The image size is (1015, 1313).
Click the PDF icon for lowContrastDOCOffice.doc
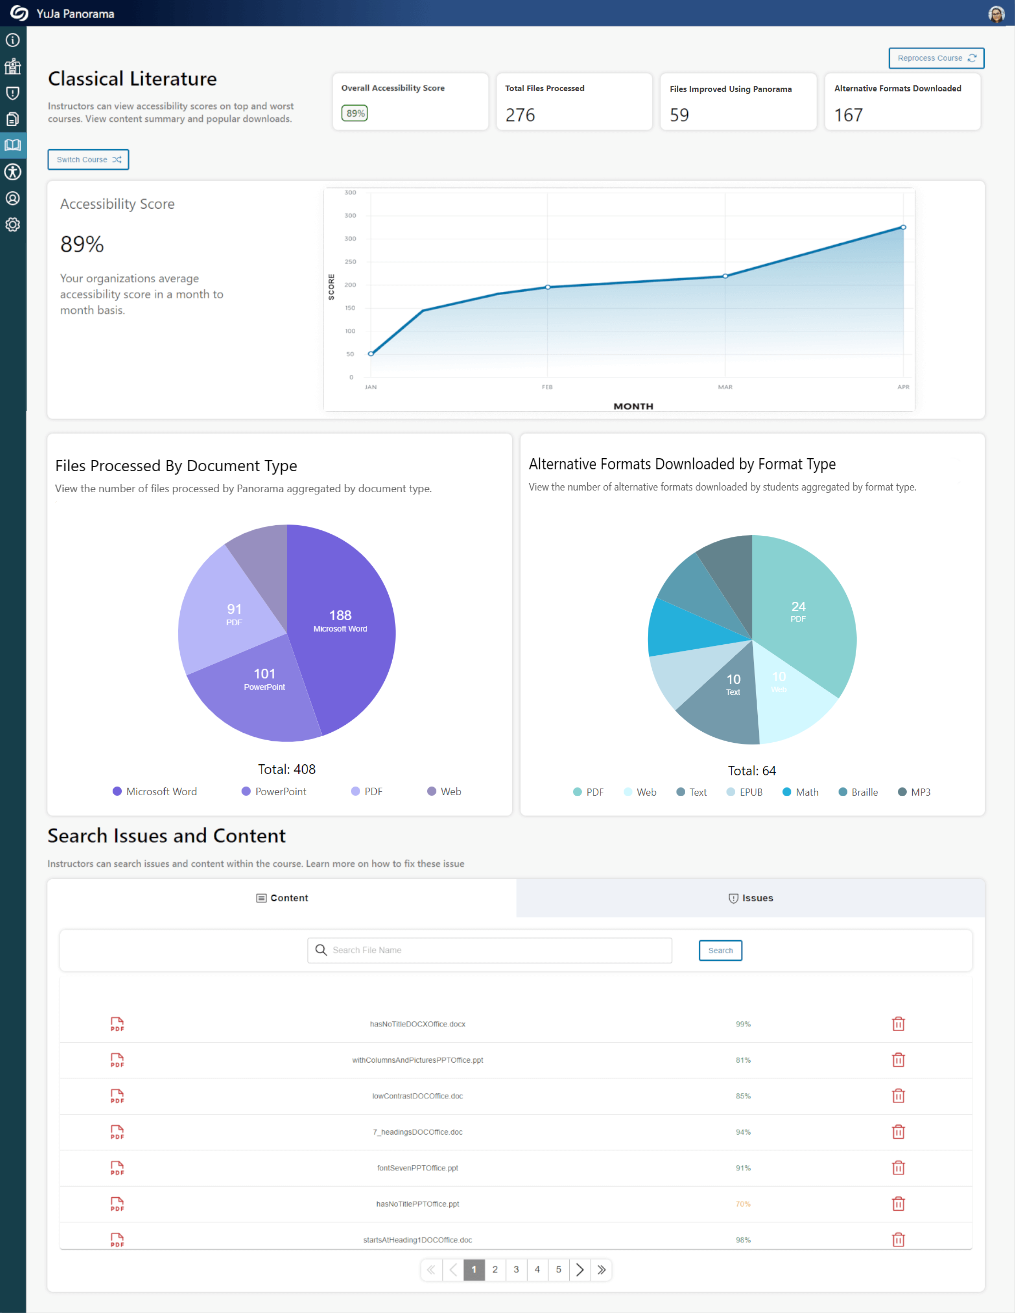(x=117, y=1096)
